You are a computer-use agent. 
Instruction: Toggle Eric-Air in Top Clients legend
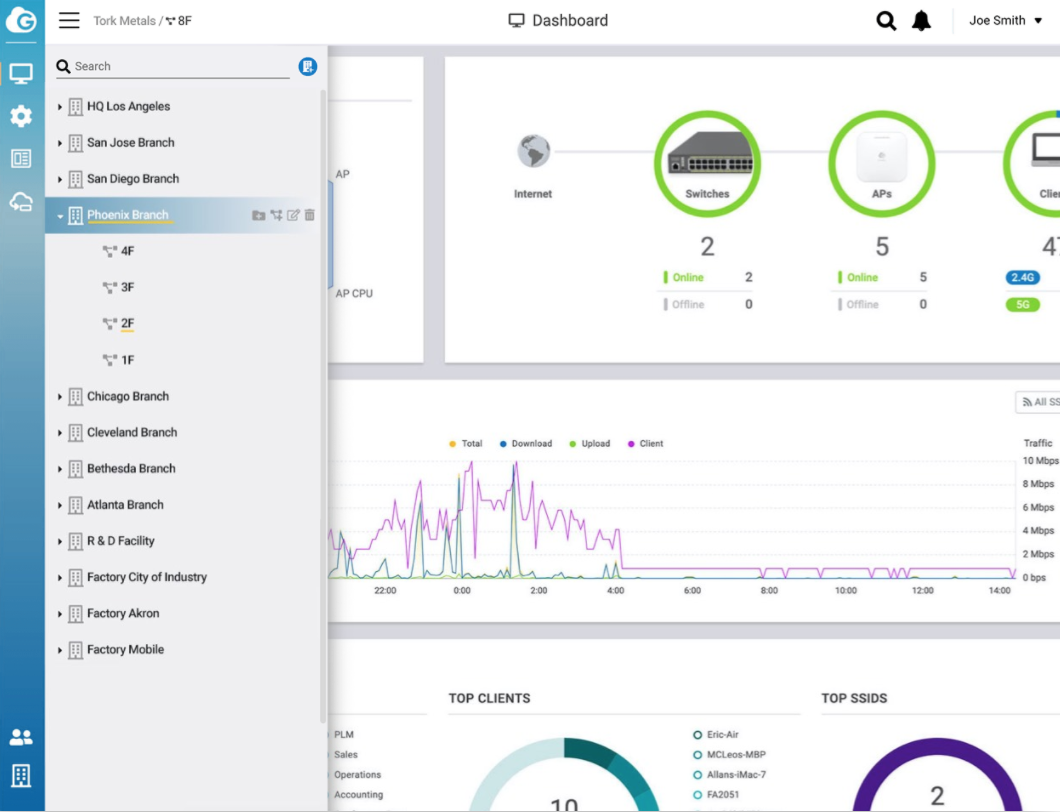click(716, 734)
